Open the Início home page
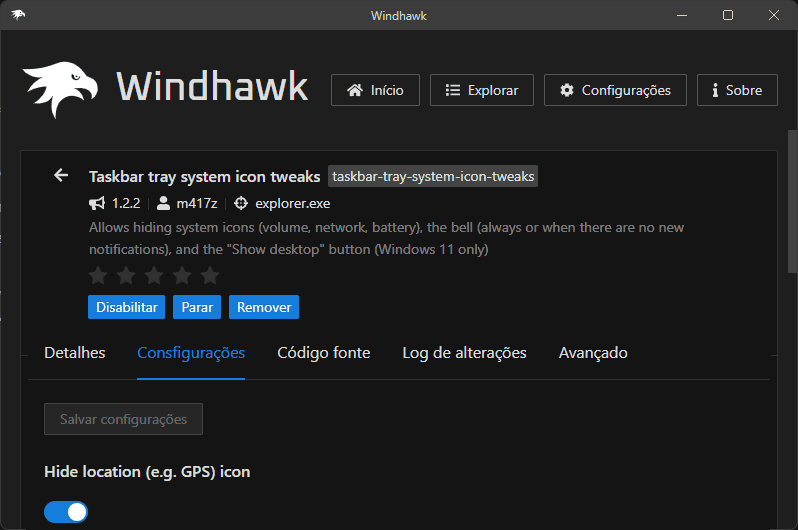 (x=376, y=90)
